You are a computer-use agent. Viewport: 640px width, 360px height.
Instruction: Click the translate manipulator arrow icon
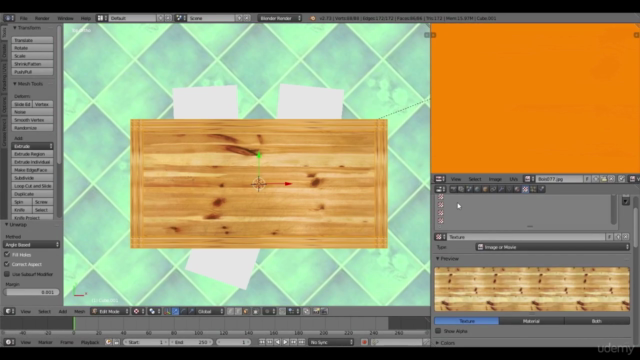pyautogui.click(x=176, y=311)
